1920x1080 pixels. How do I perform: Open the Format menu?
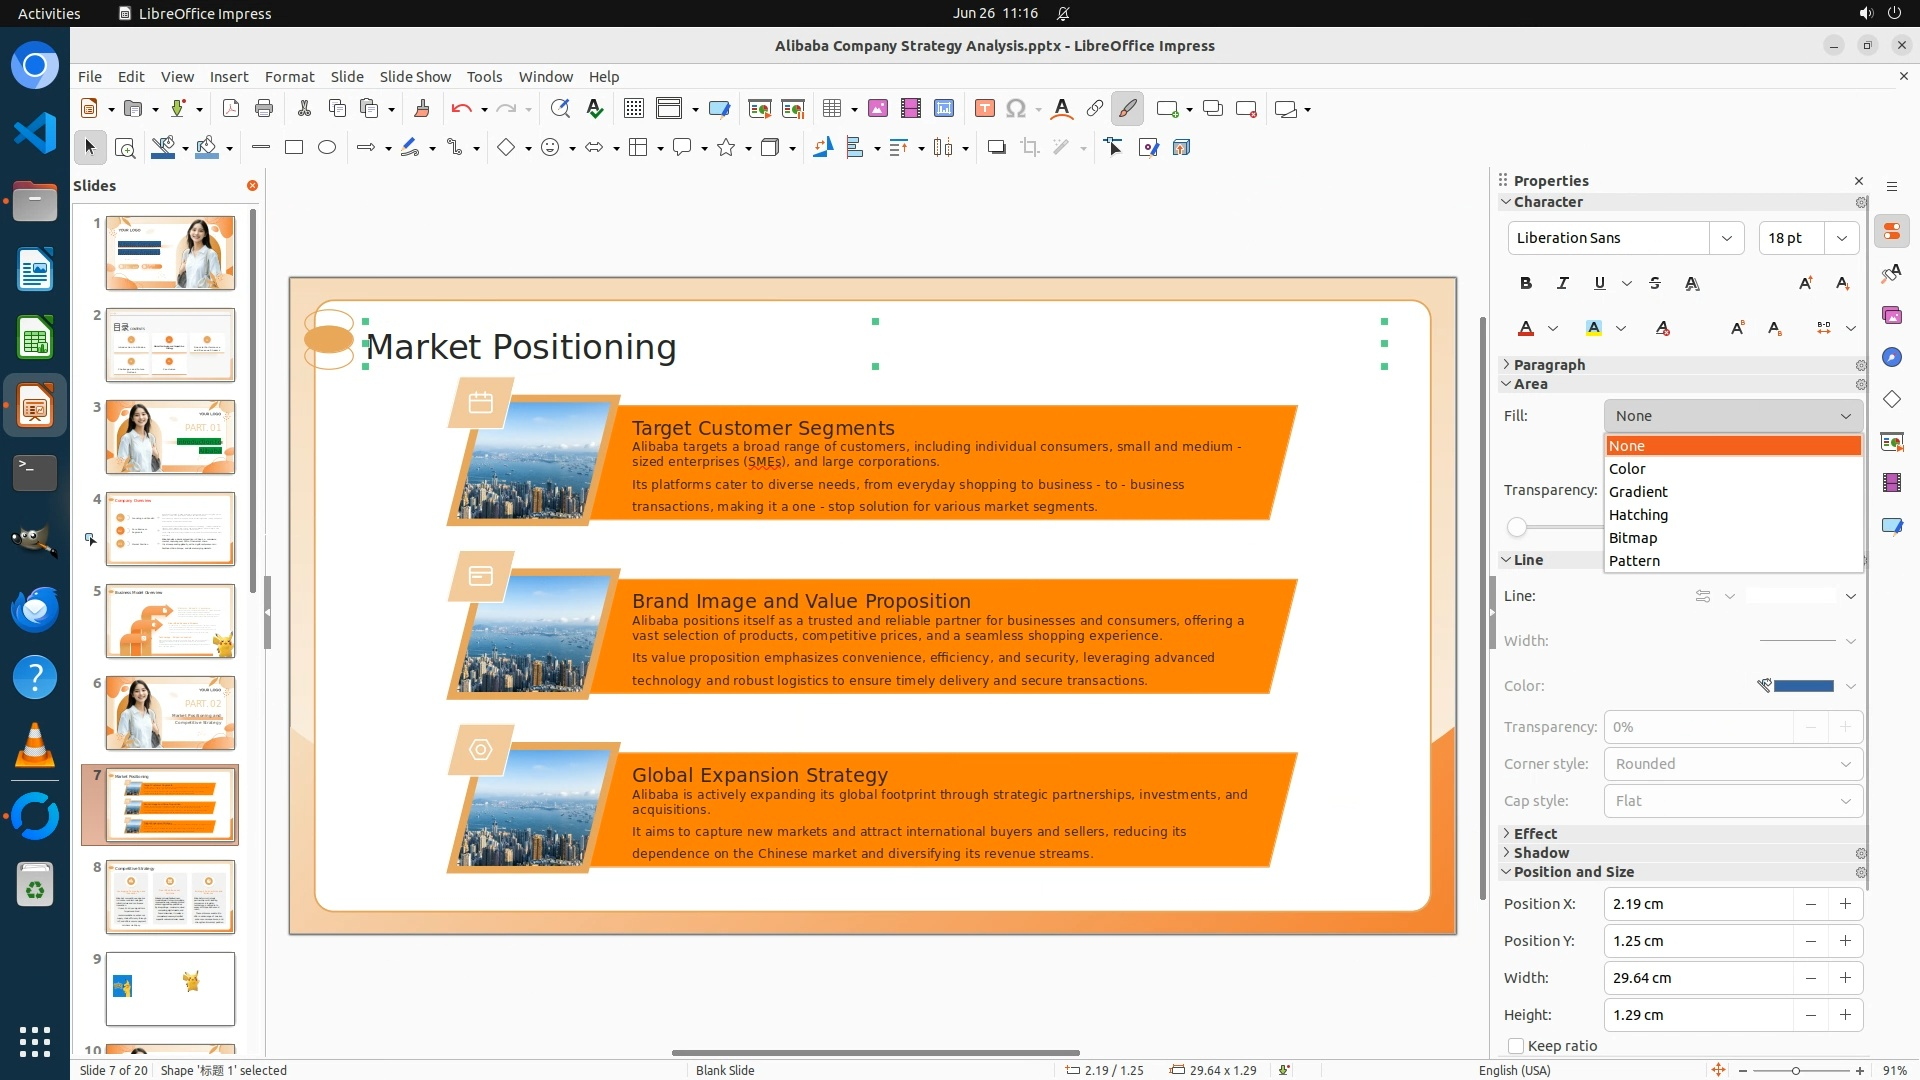click(x=289, y=77)
